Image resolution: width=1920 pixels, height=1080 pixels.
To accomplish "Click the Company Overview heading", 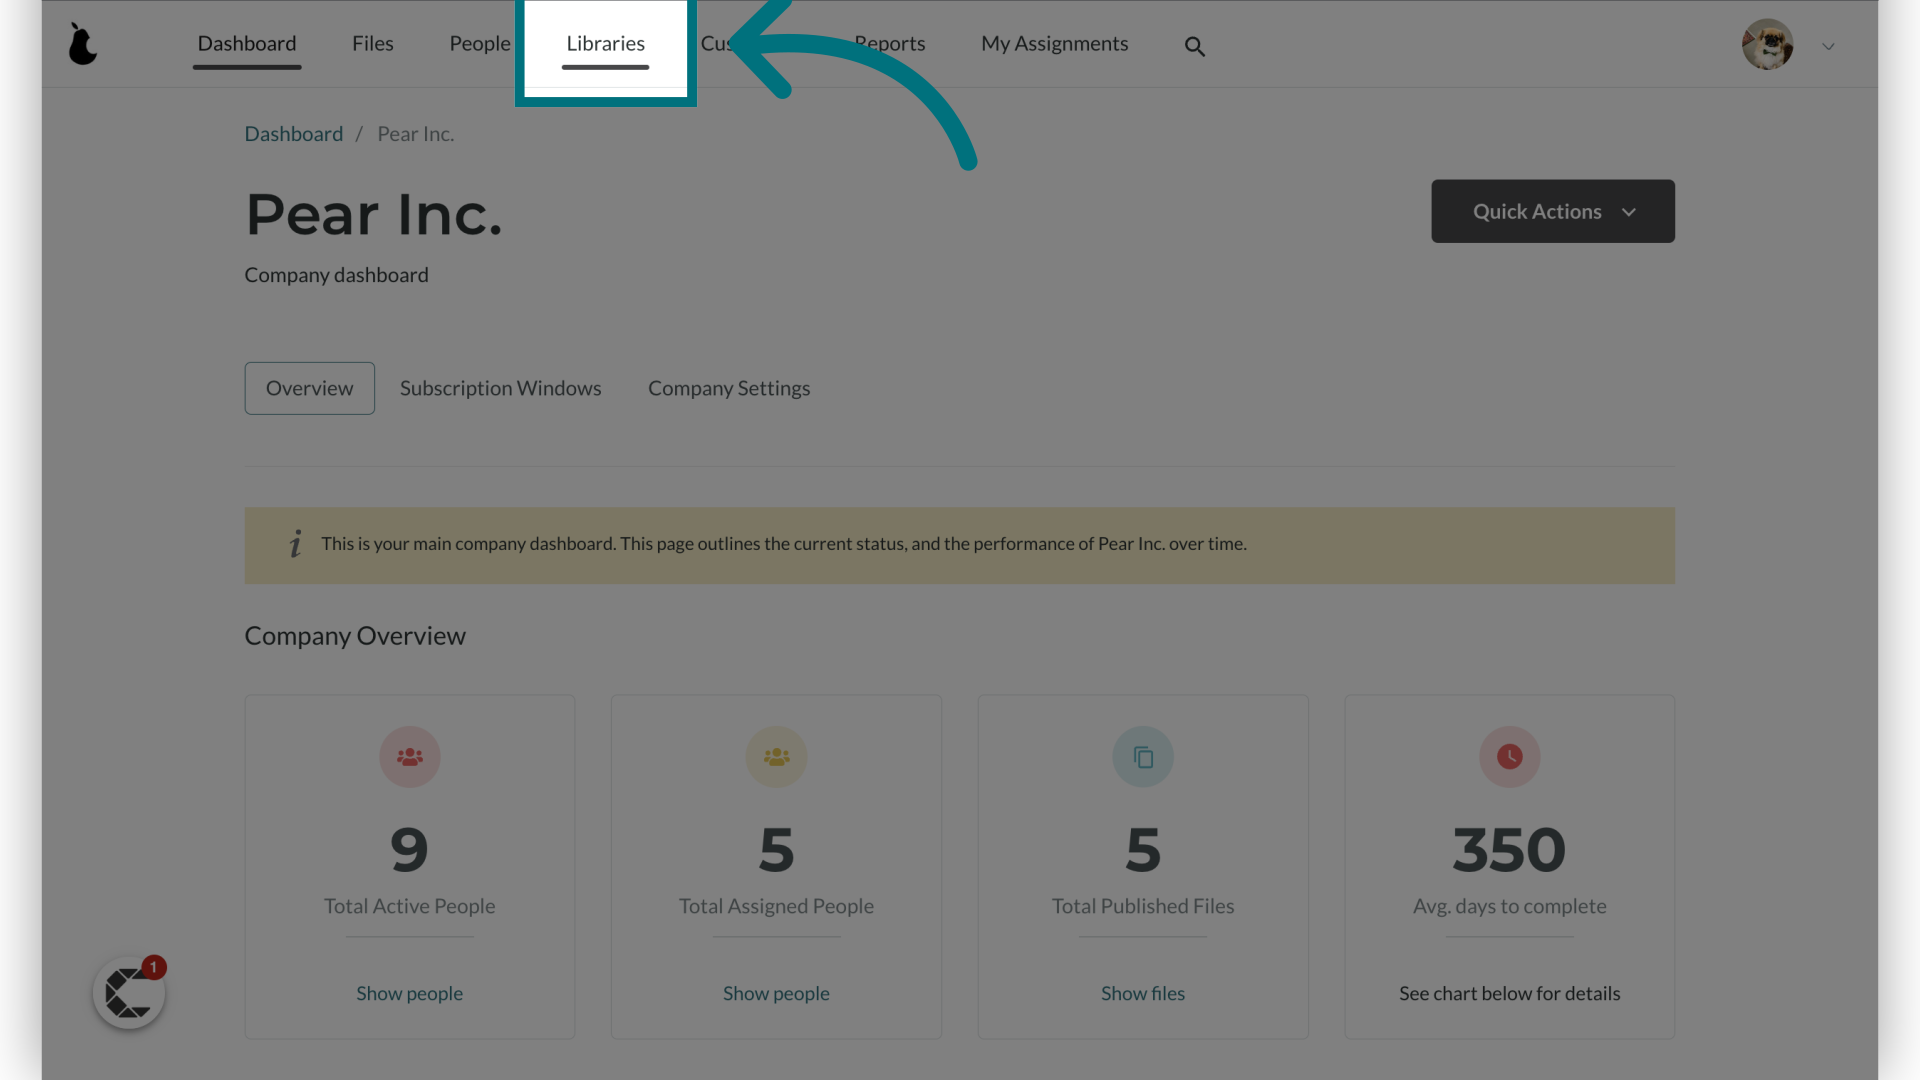I will pyautogui.click(x=355, y=636).
